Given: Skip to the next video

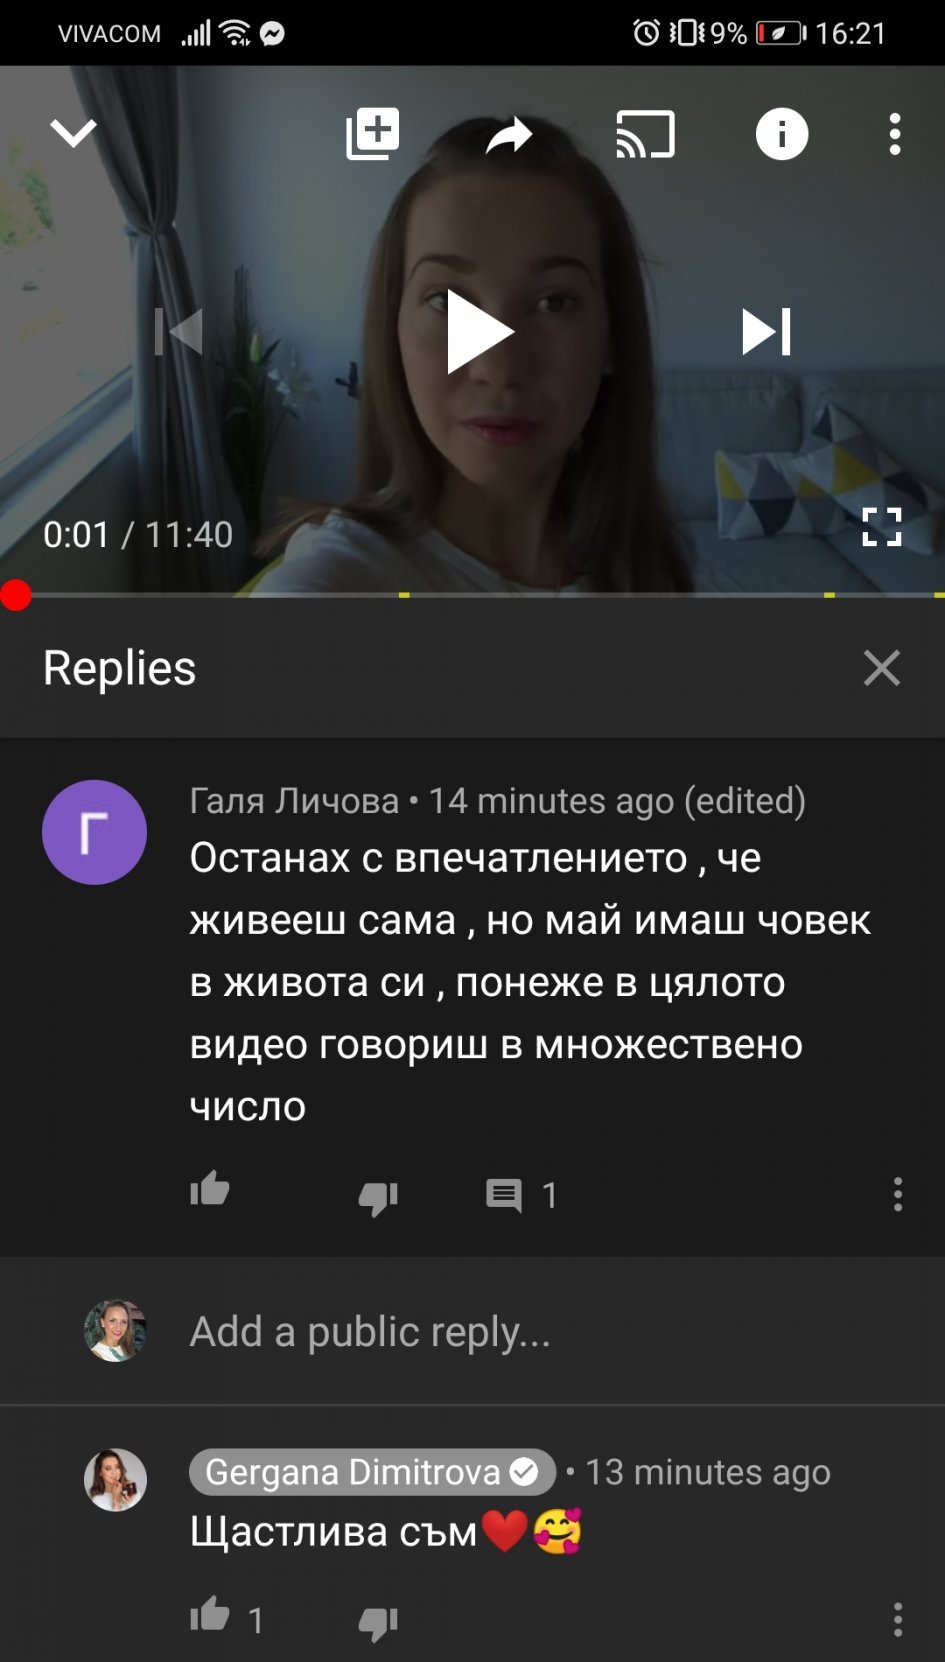Looking at the screenshot, I should (766, 331).
